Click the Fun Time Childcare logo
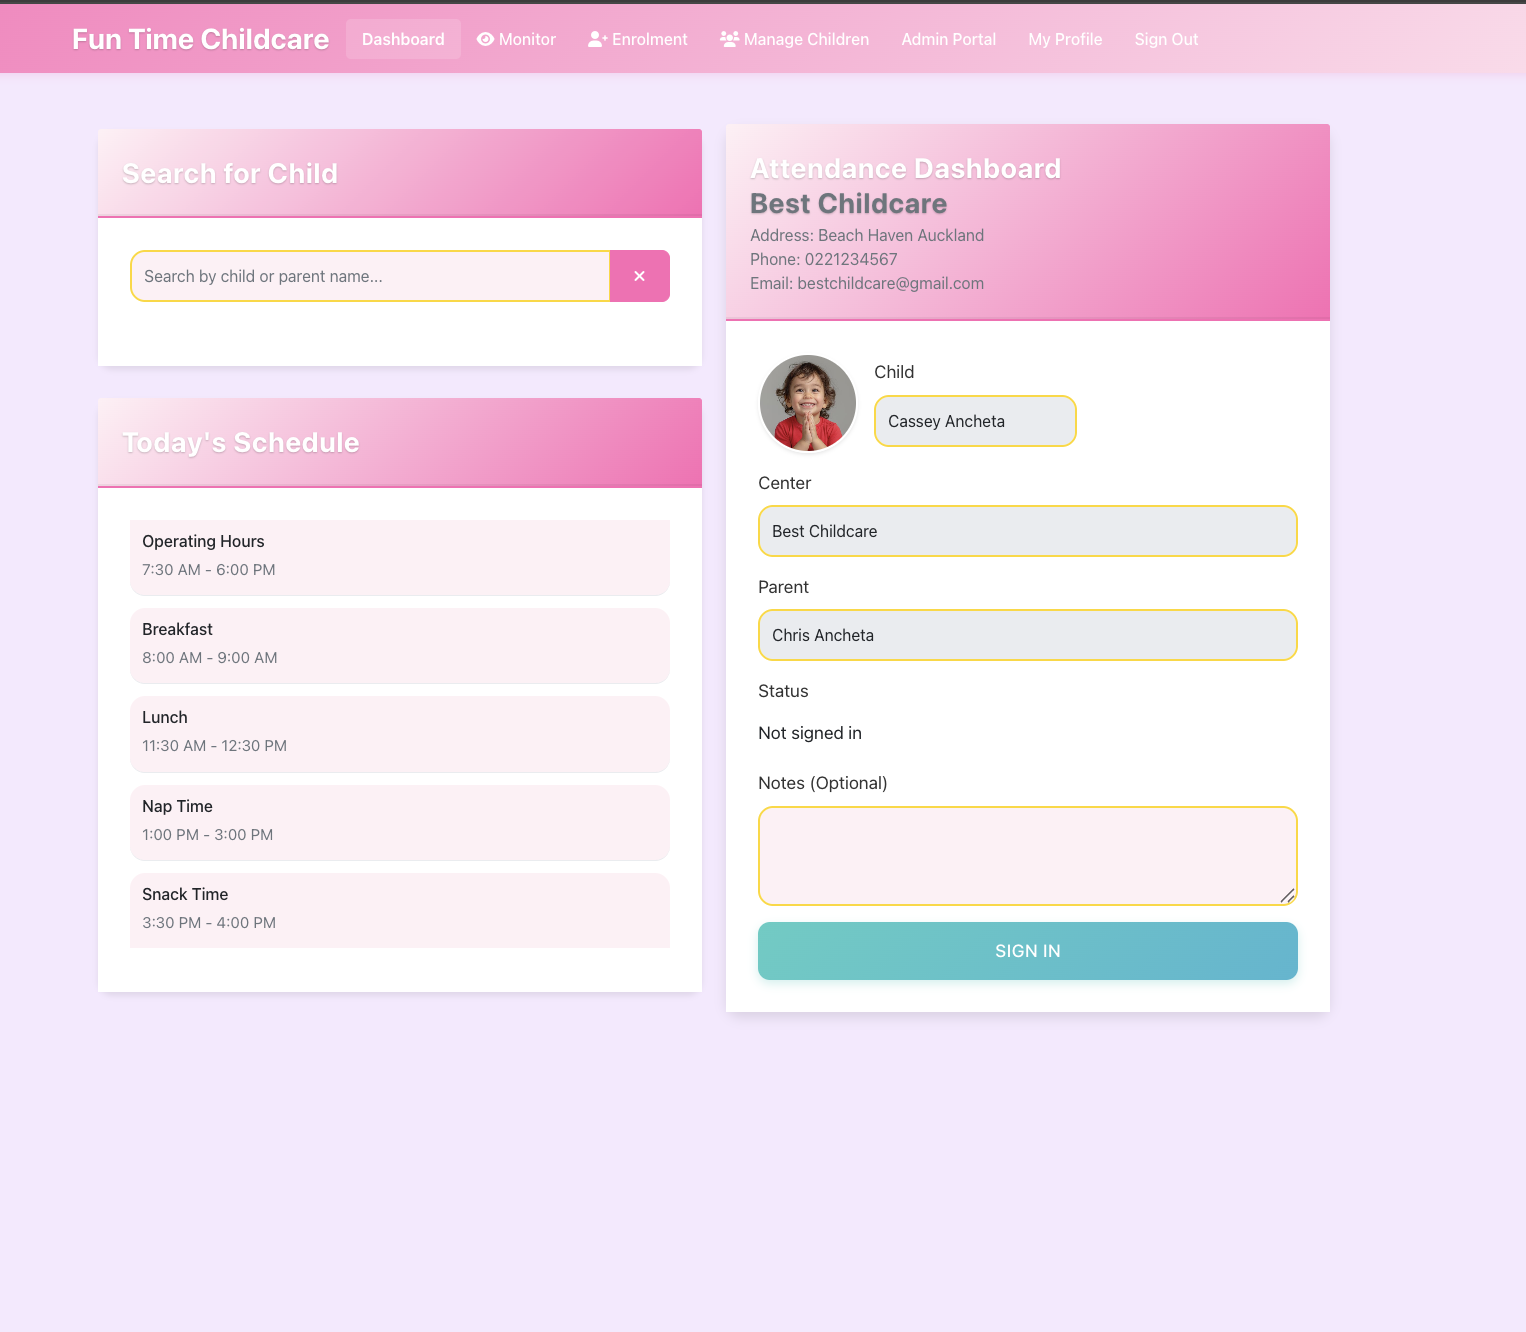Image resolution: width=1526 pixels, height=1332 pixels. 200,39
